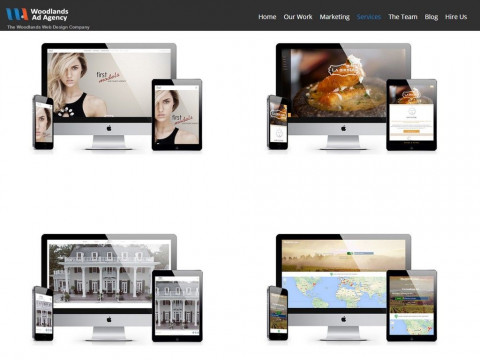Open The Team page
This screenshot has width=480, height=360.
tap(402, 17)
